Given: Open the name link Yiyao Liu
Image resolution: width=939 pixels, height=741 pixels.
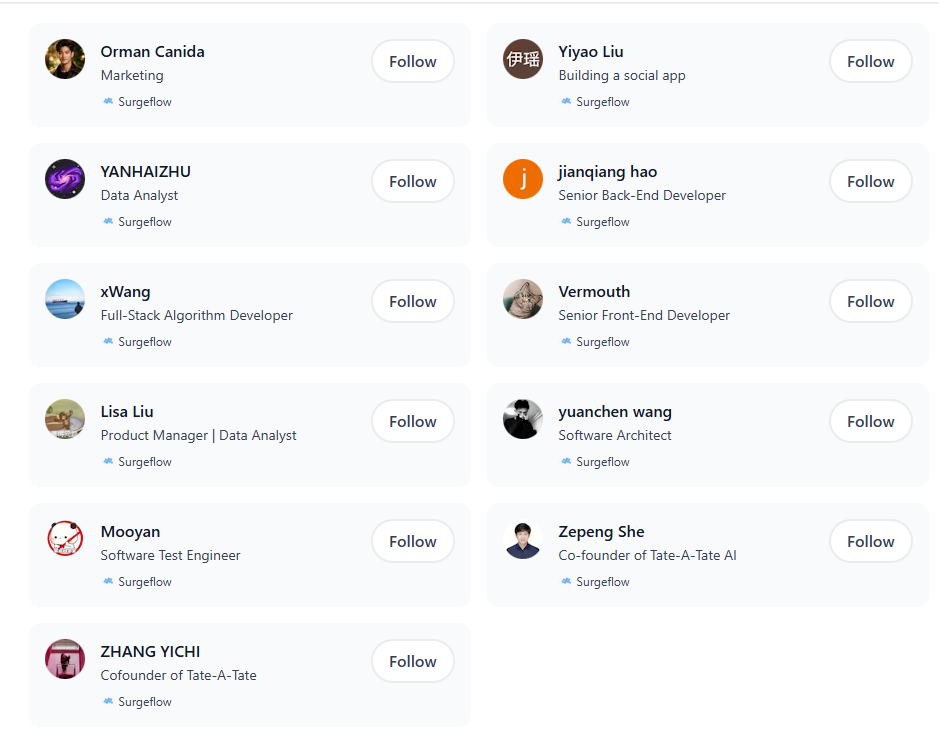Looking at the screenshot, I should tap(590, 52).
